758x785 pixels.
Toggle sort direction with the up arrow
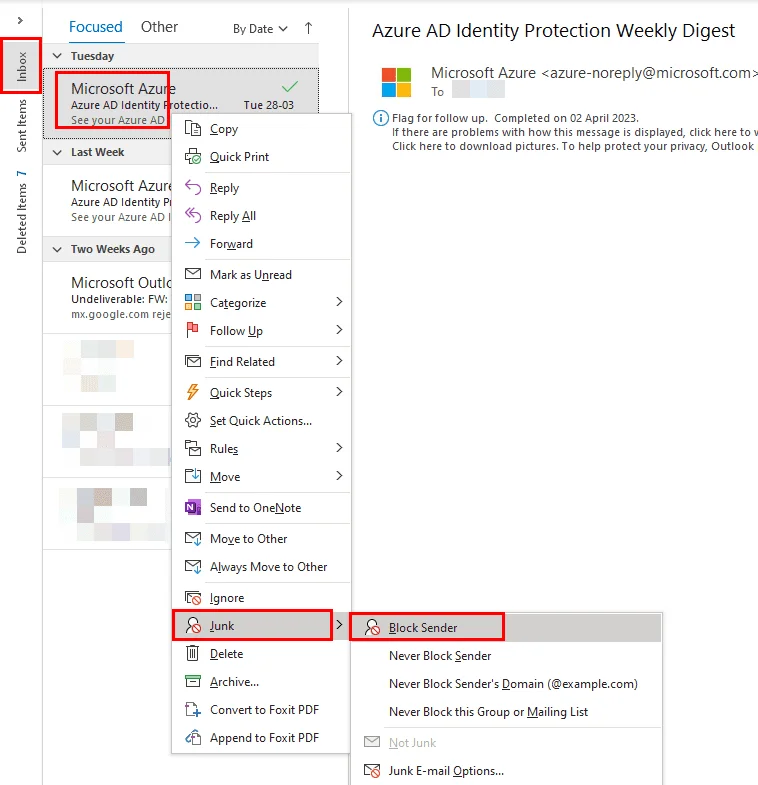tap(308, 29)
